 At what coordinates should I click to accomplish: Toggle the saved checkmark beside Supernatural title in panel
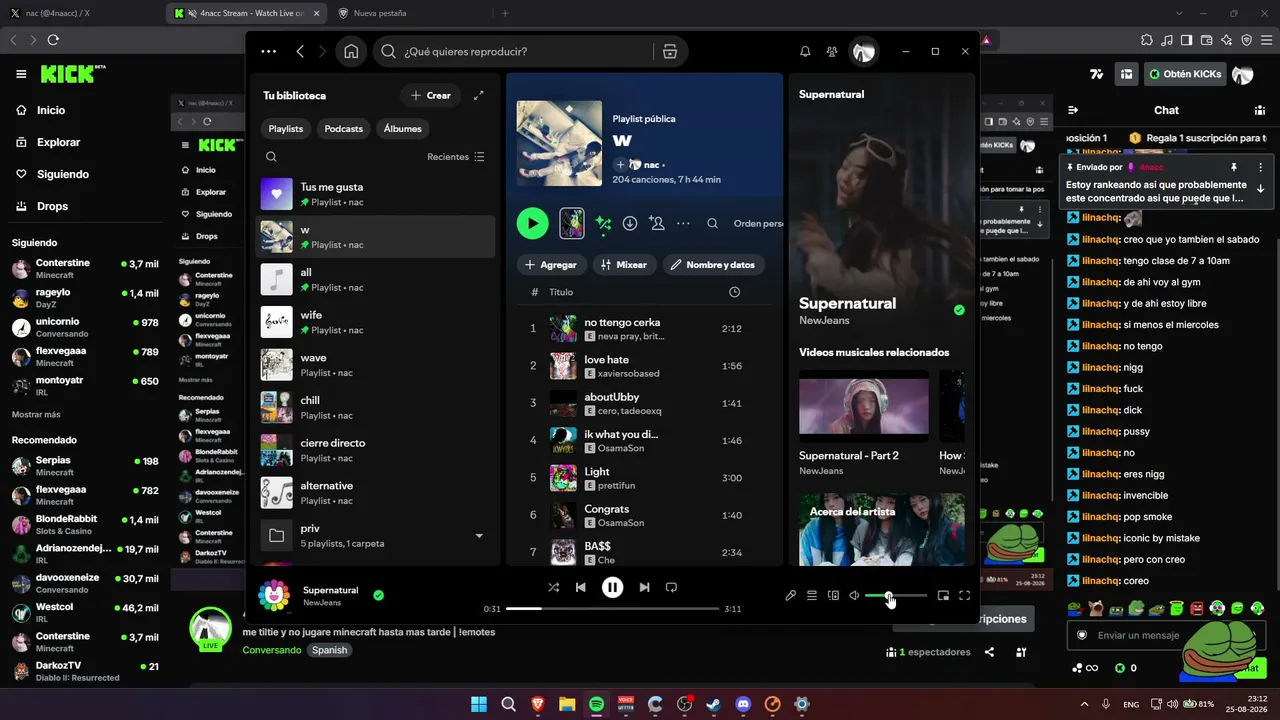click(x=959, y=310)
